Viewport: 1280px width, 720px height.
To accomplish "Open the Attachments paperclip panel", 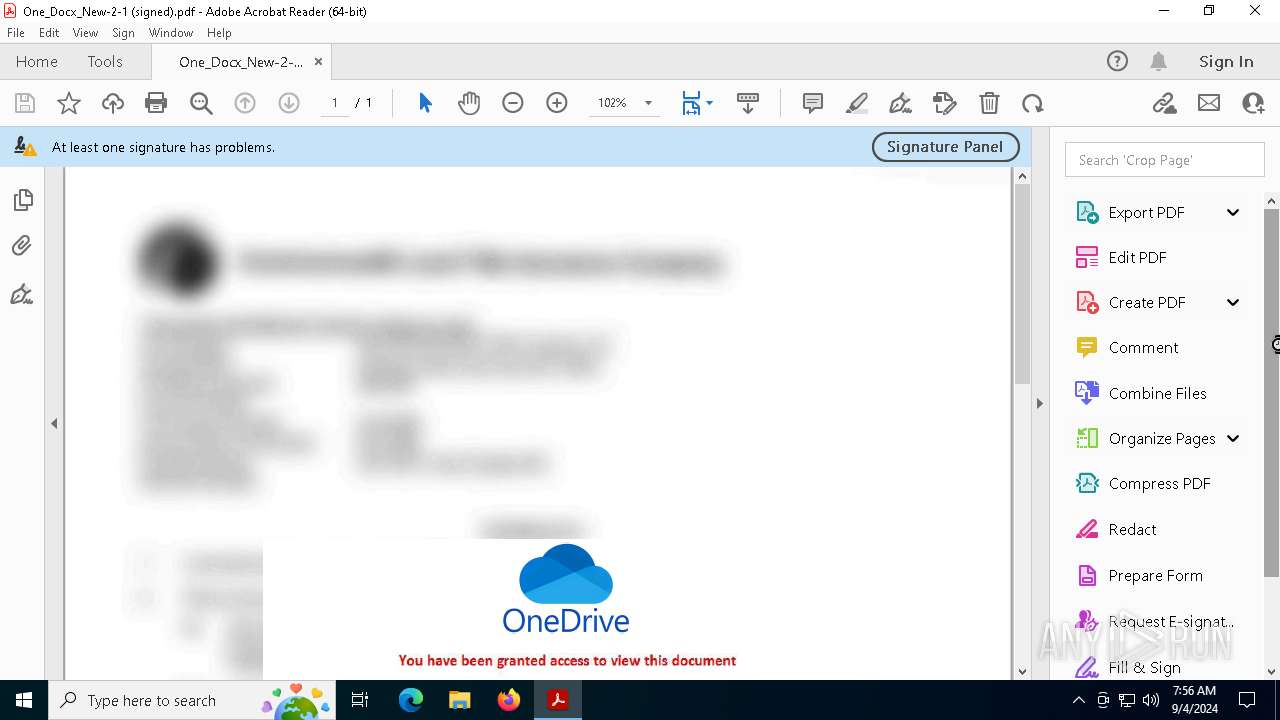I will (x=23, y=246).
